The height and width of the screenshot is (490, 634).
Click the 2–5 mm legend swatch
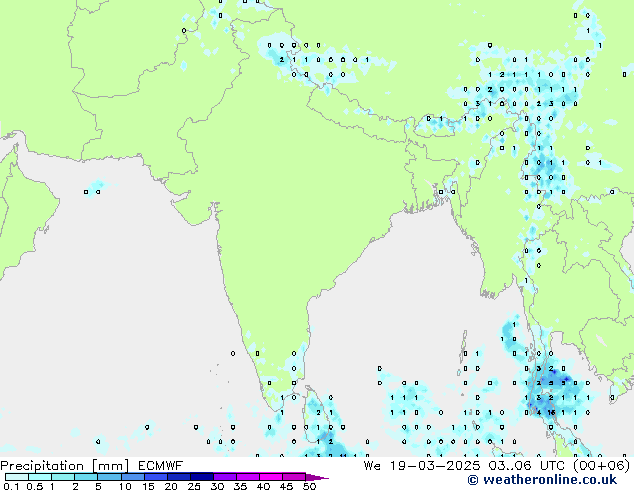coord(86,477)
